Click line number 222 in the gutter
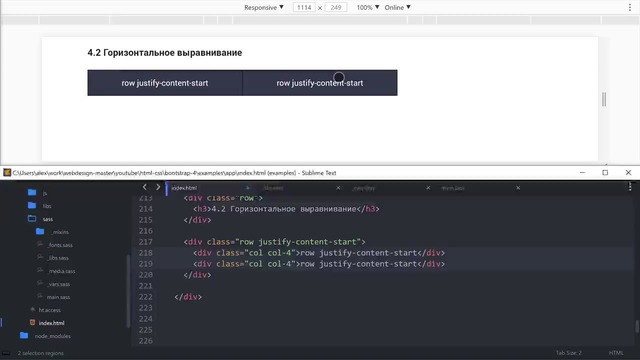The width and height of the screenshot is (640, 360). click(x=146, y=297)
